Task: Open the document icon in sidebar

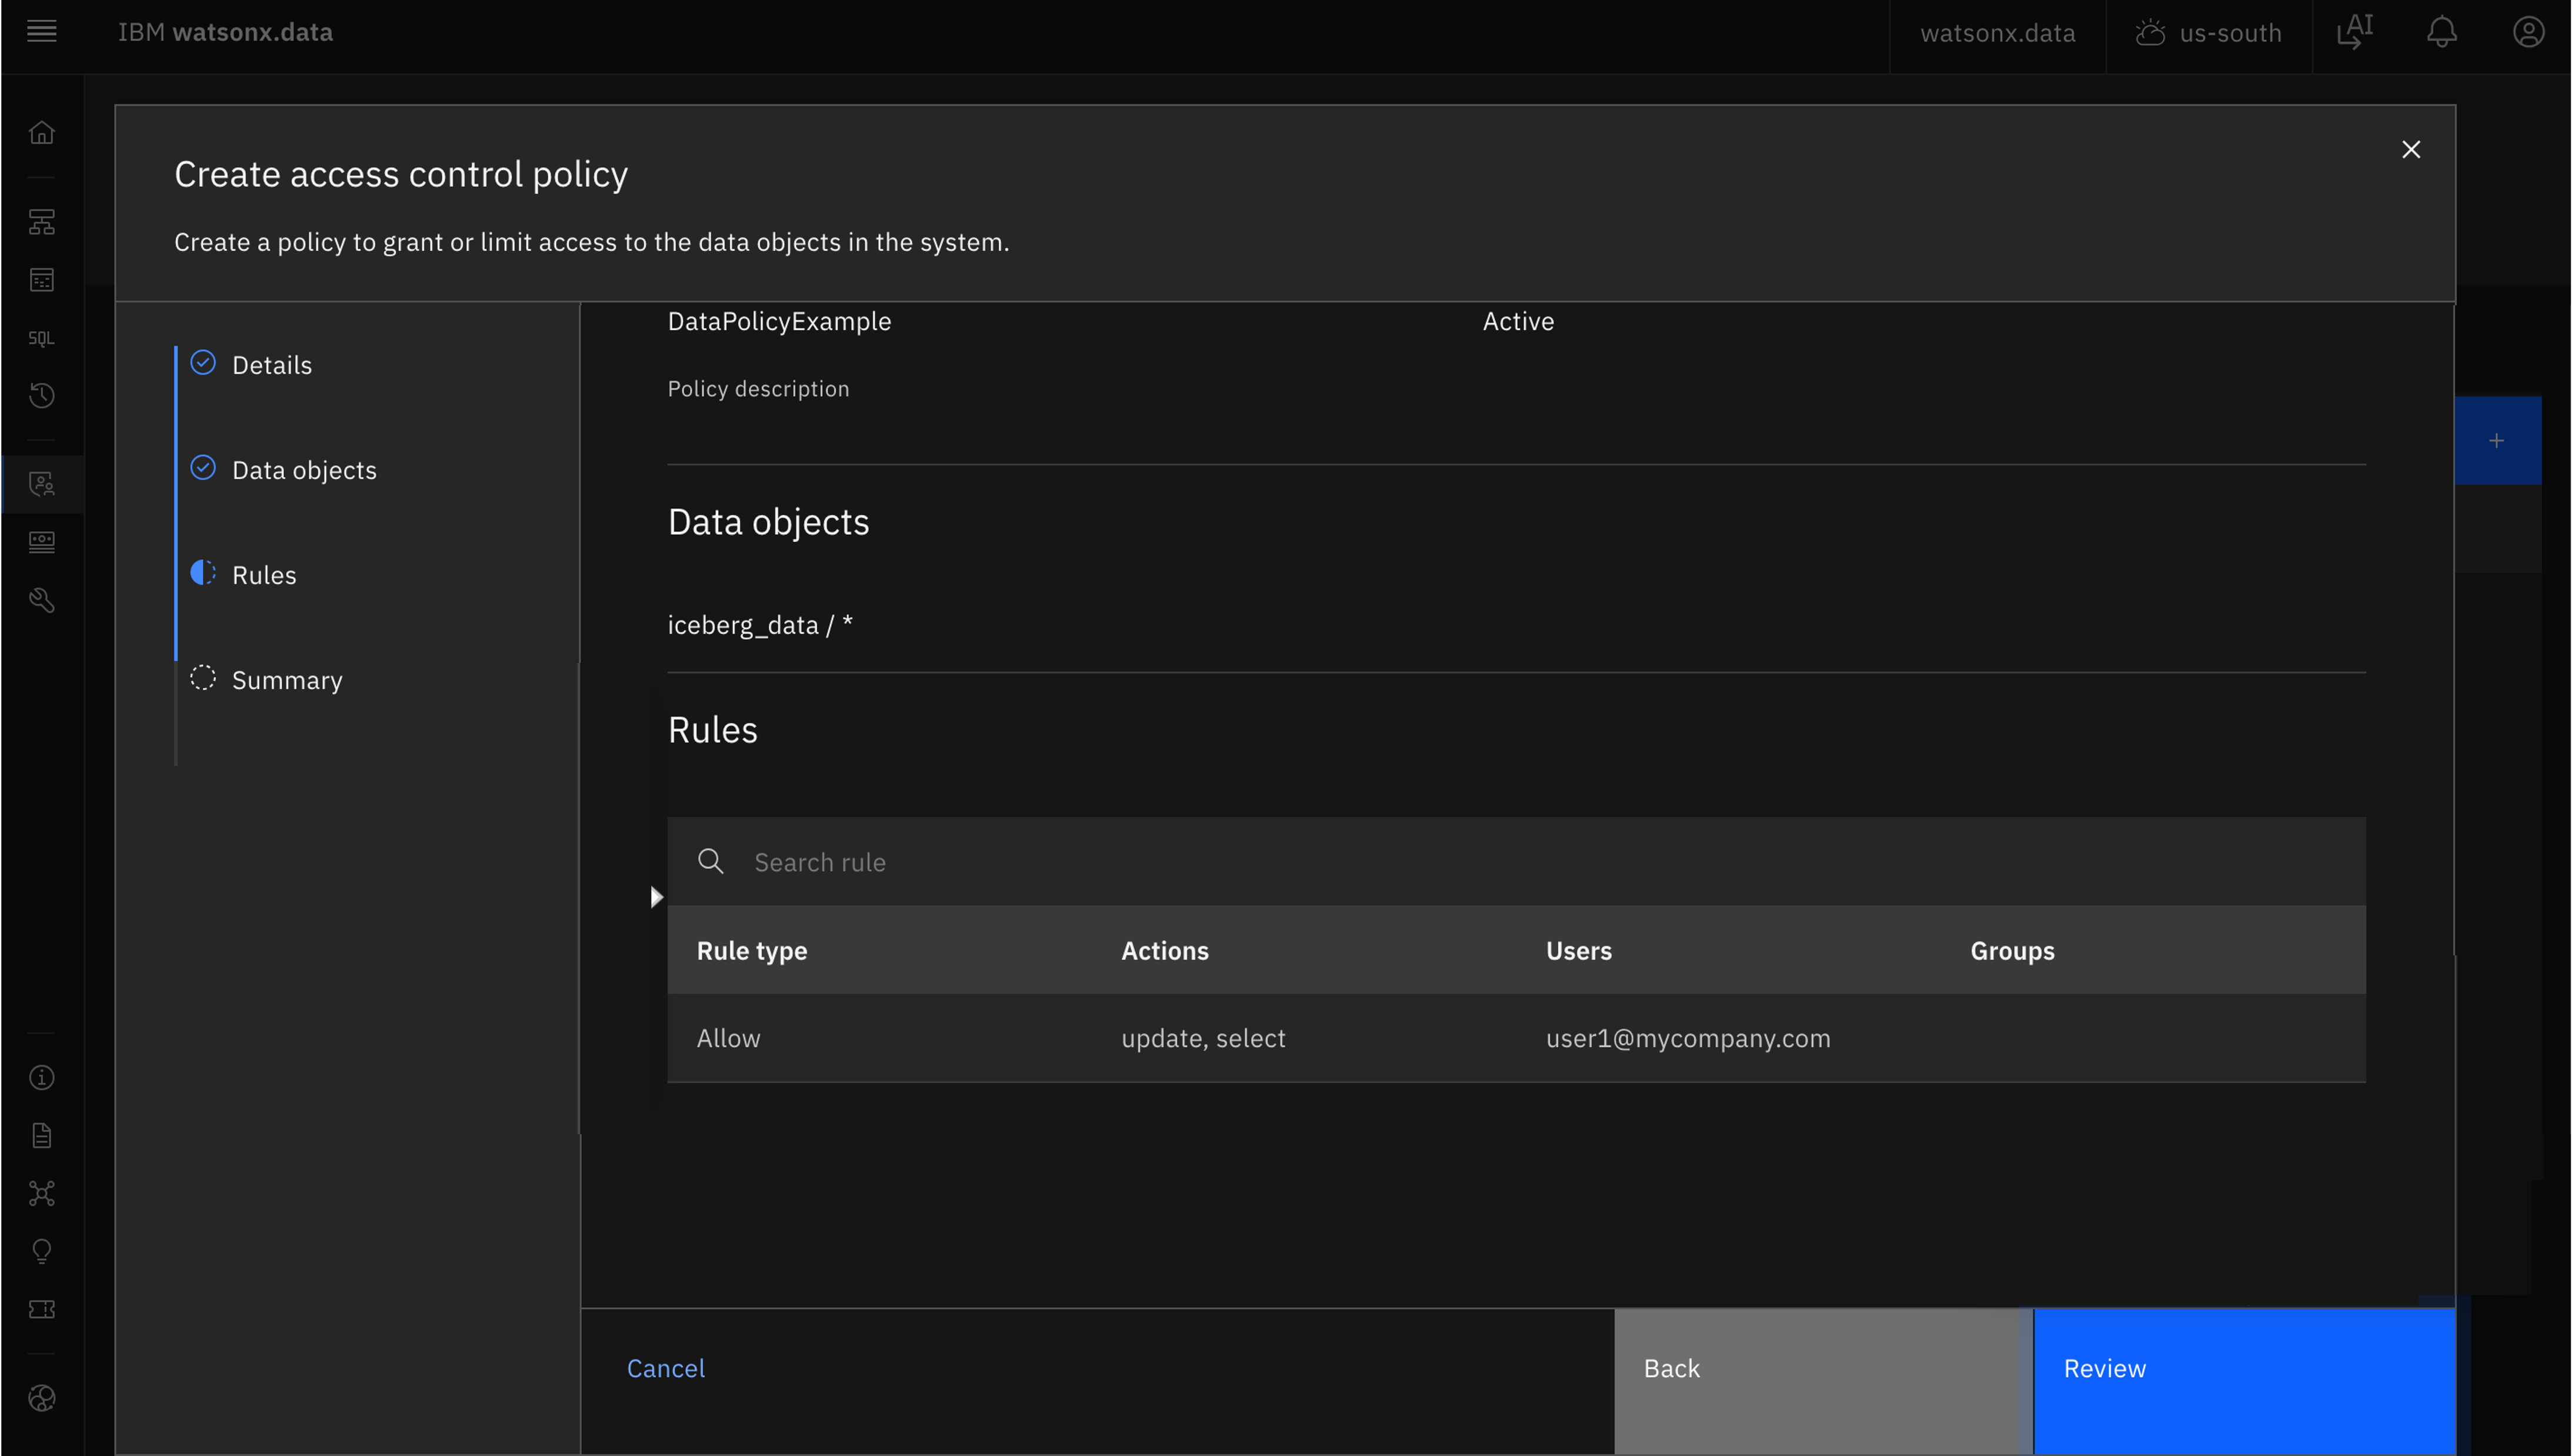Action: [41, 1135]
